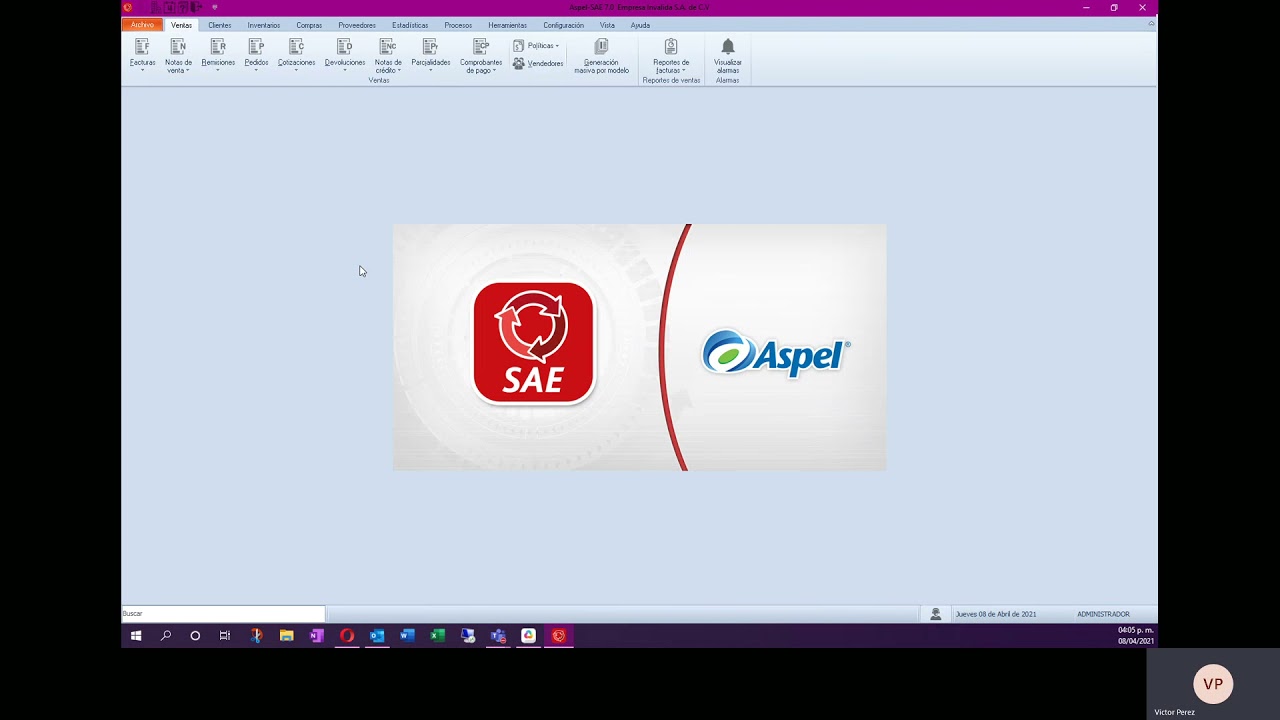Click the Notas de venta icon
Viewport: 1280px width, 720px height.
tap(178, 46)
